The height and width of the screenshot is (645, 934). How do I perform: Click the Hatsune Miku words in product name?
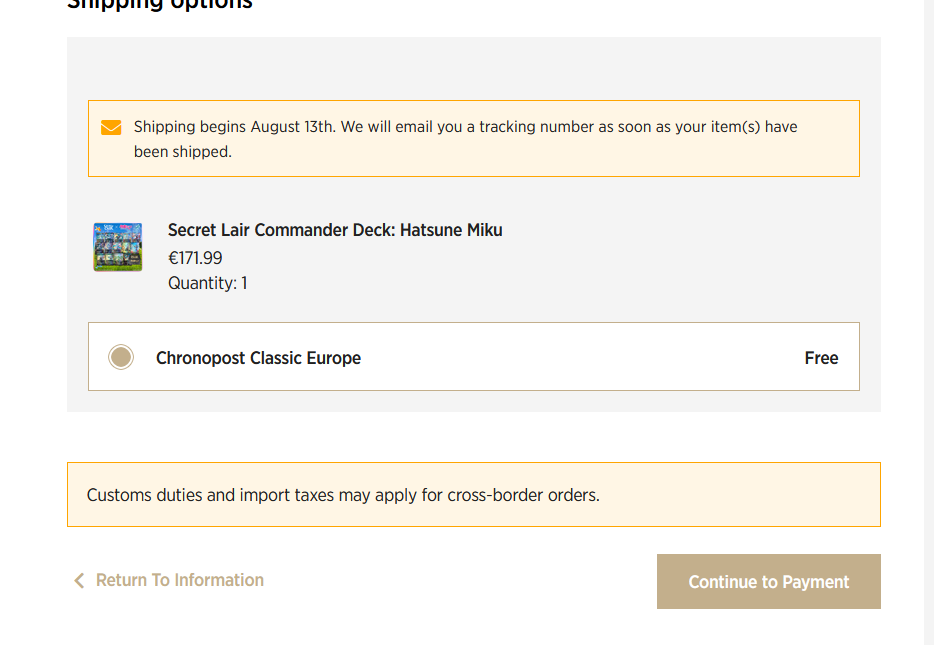451,230
